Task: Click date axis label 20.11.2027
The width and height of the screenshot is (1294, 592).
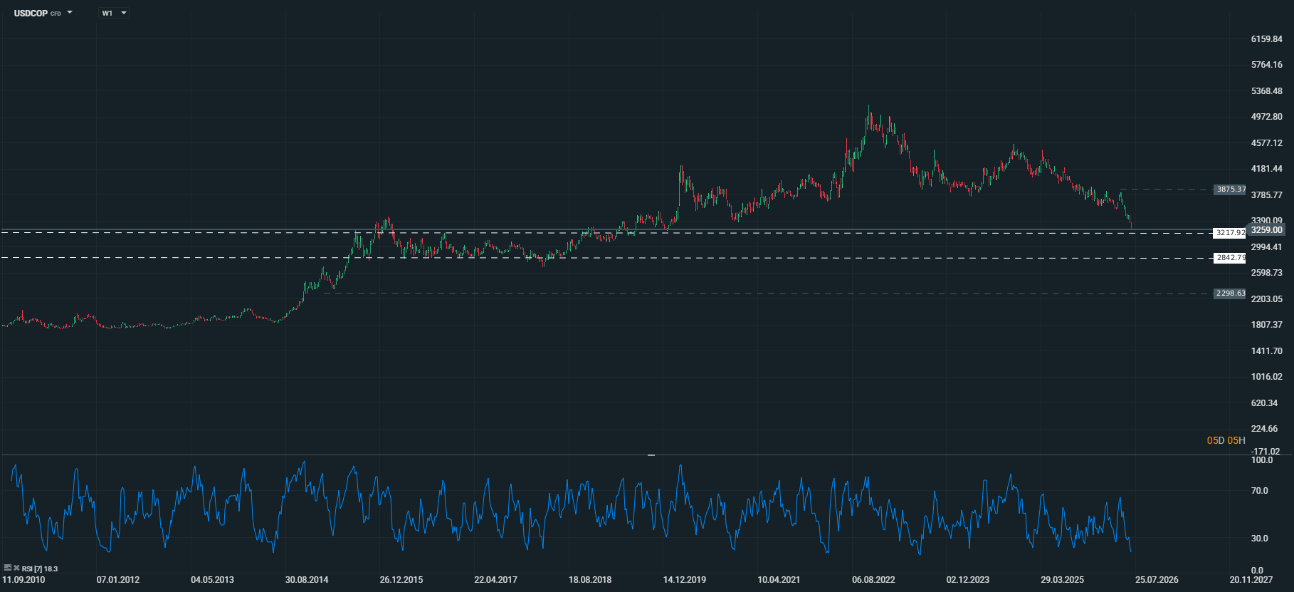Action: click(x=1251, y=579)
